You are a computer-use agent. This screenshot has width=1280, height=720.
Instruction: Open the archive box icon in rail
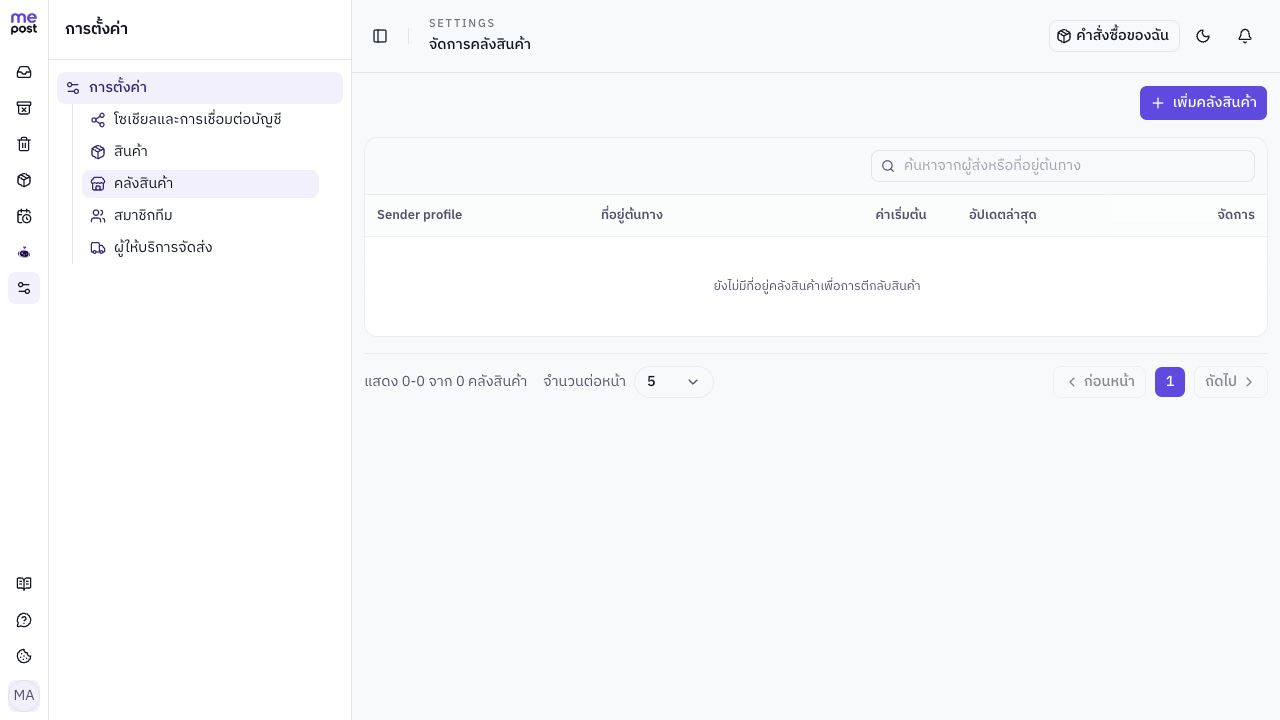(24, 108)
